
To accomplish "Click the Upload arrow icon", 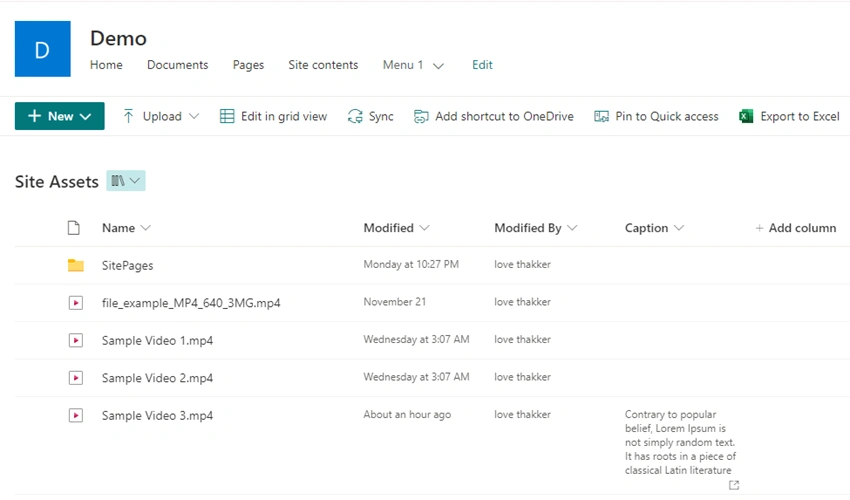I will point(128,116).
